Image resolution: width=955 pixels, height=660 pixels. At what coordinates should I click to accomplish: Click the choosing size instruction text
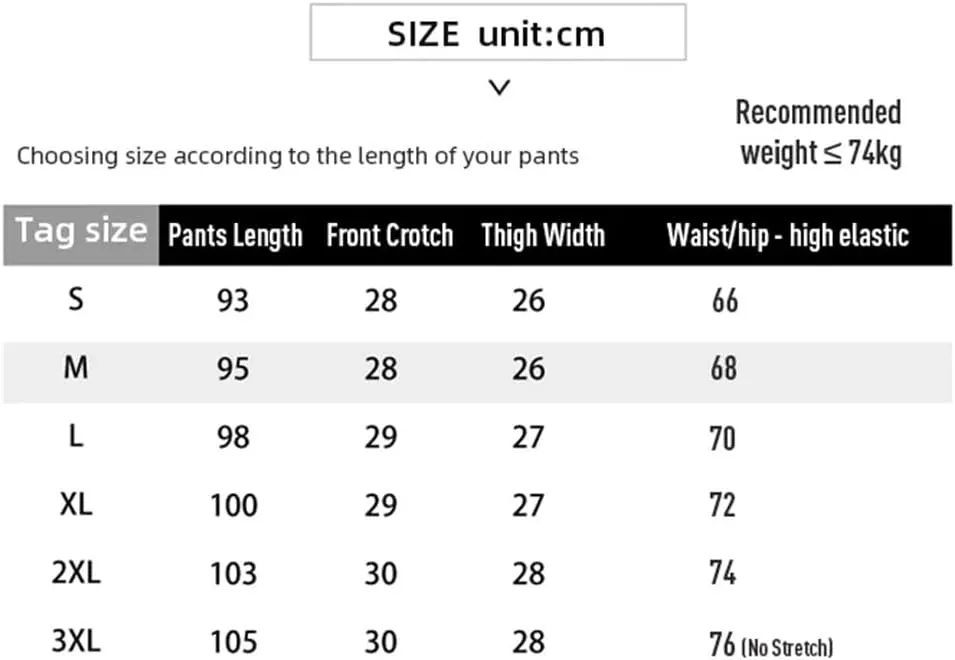pos(298,156)
